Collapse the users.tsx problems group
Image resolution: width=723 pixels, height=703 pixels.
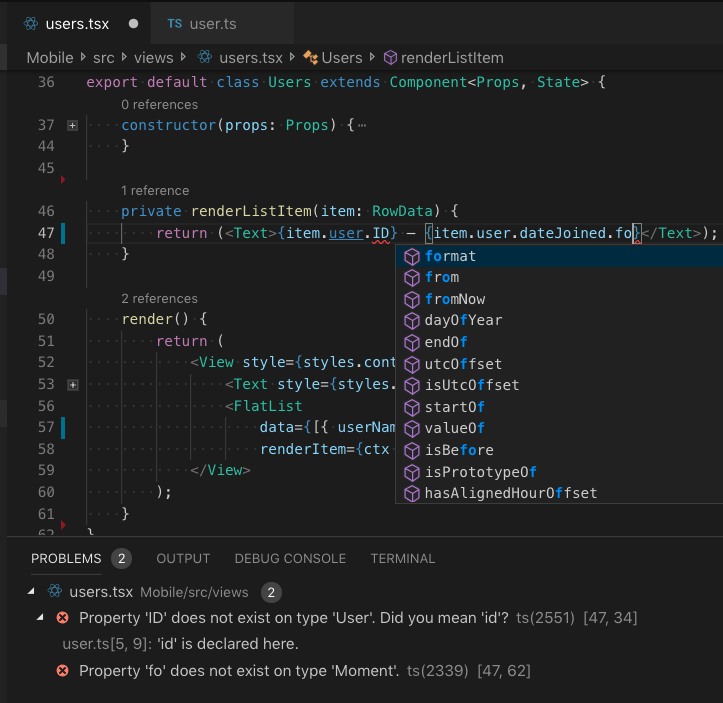(x=31, y=591)
